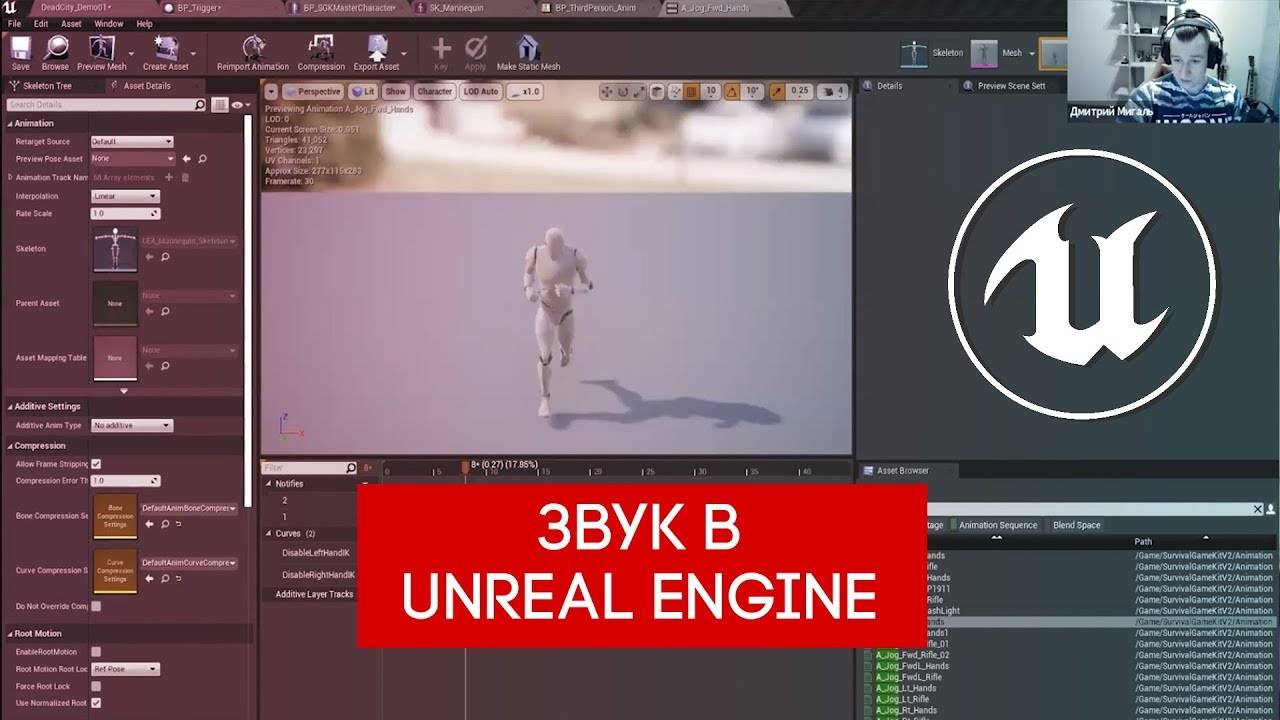Browse to Preview Pose Asset magnifier icon
This screenshot has height=720, width=1280.
coord(202,159)
